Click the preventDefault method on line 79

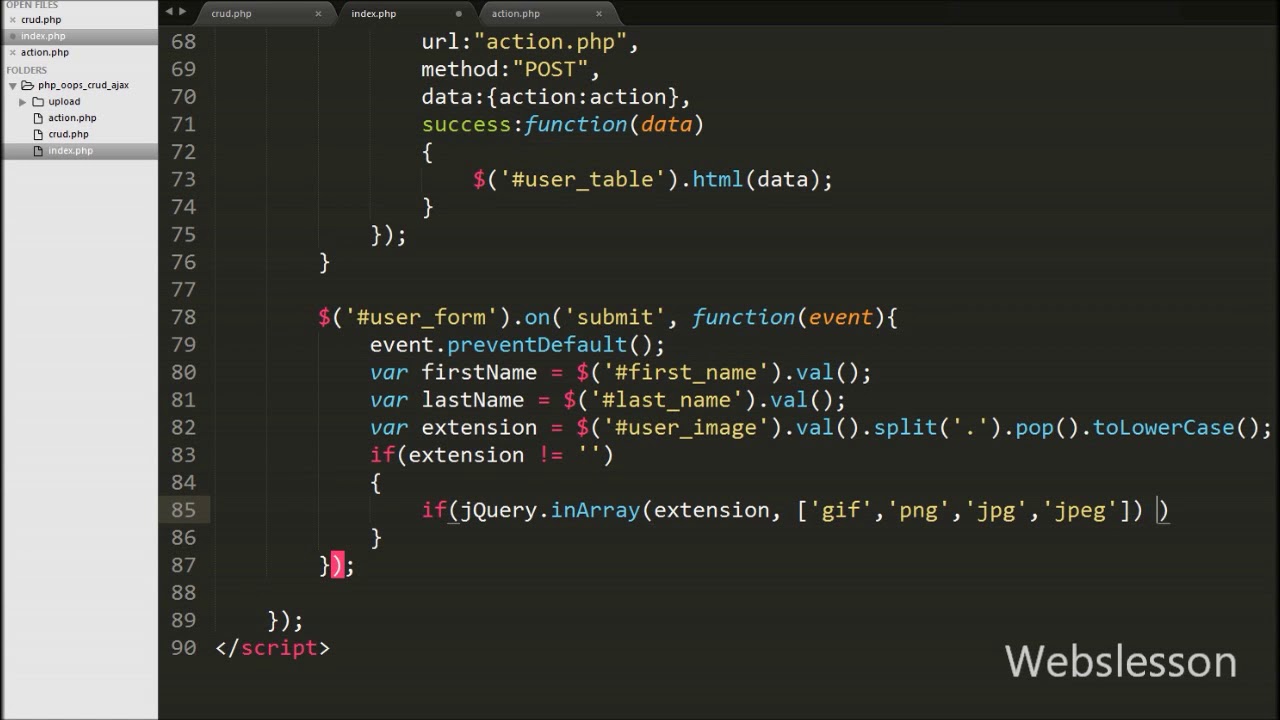coord(537,345)
